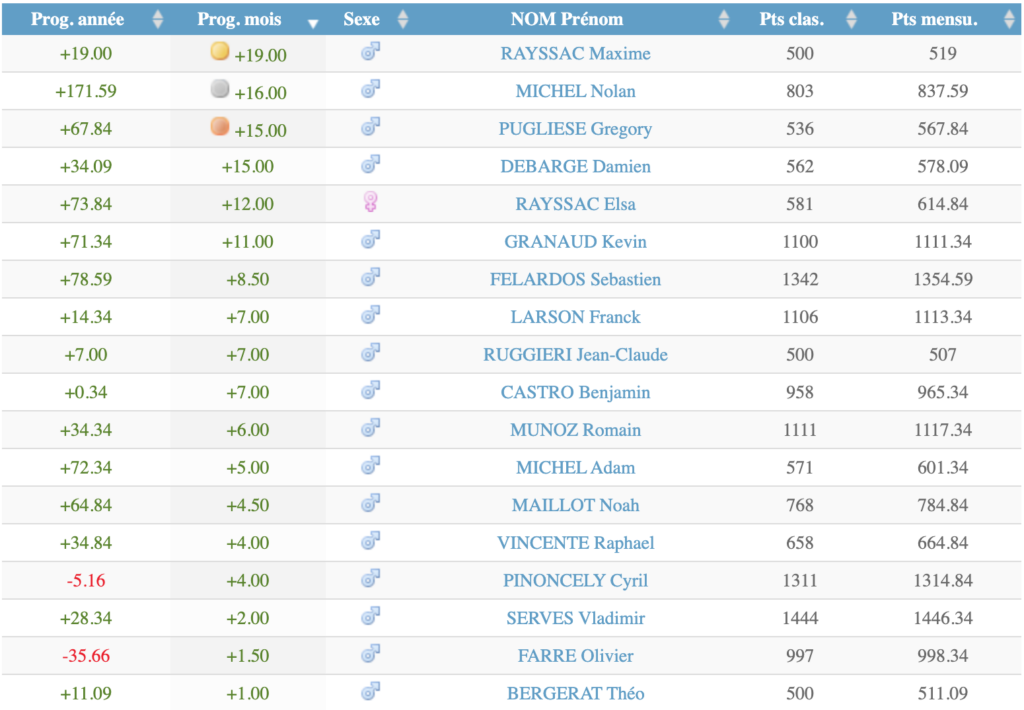Viewport: 1024px width, 710px height.
Task: Click the male icon in GRANAUD Kevin row
Action: click(x=370, y=240)
